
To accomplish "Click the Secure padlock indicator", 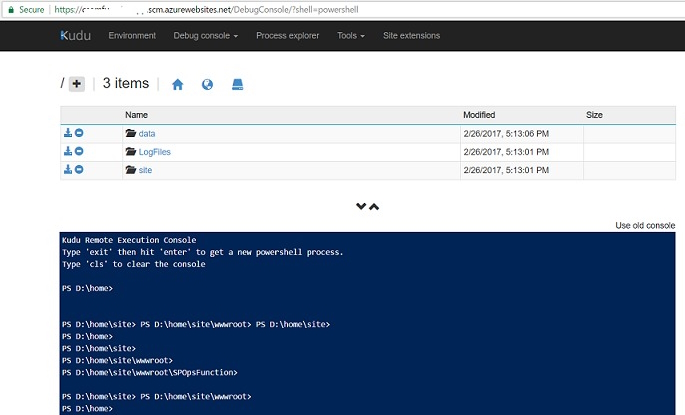I will click(26, 10).
